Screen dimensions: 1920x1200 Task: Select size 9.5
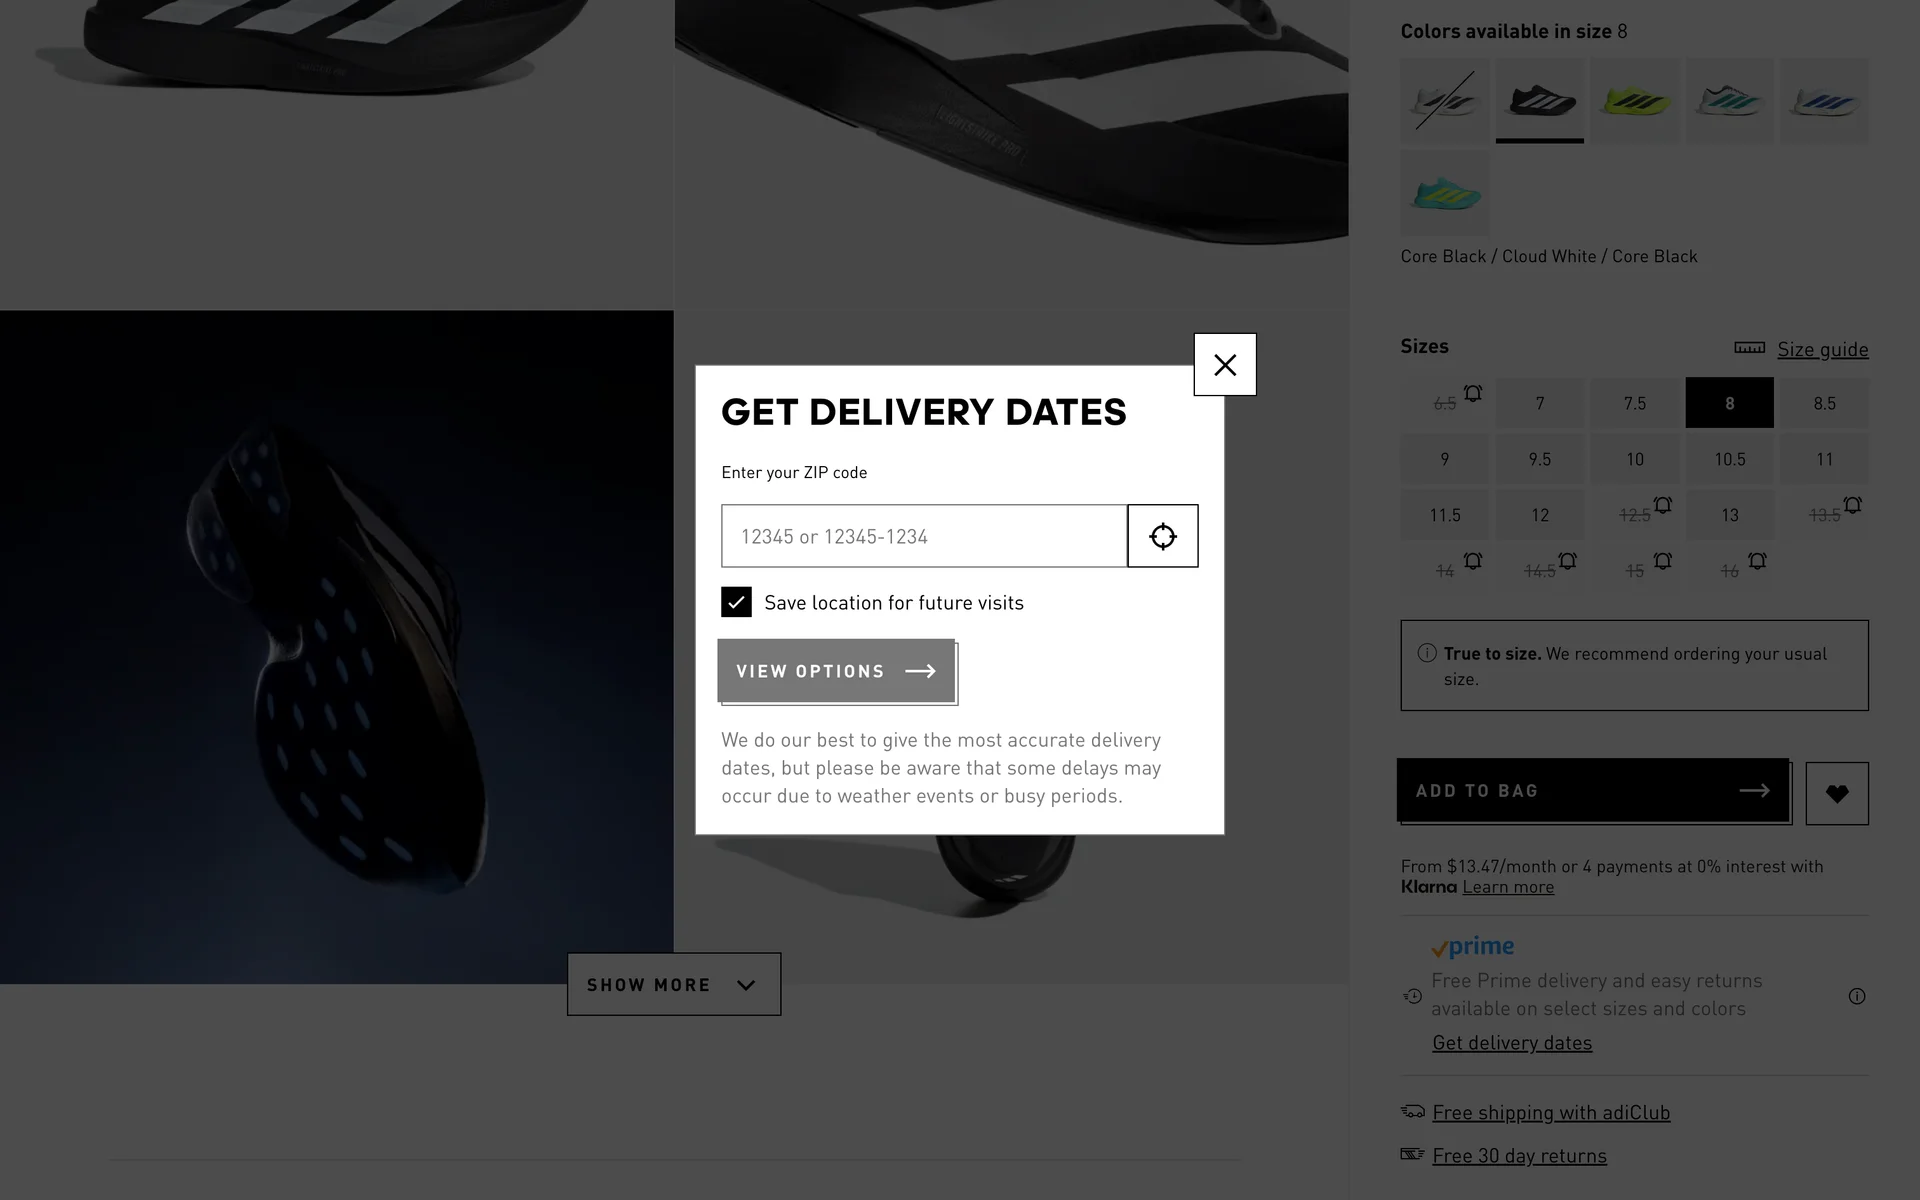point(1540,459)
